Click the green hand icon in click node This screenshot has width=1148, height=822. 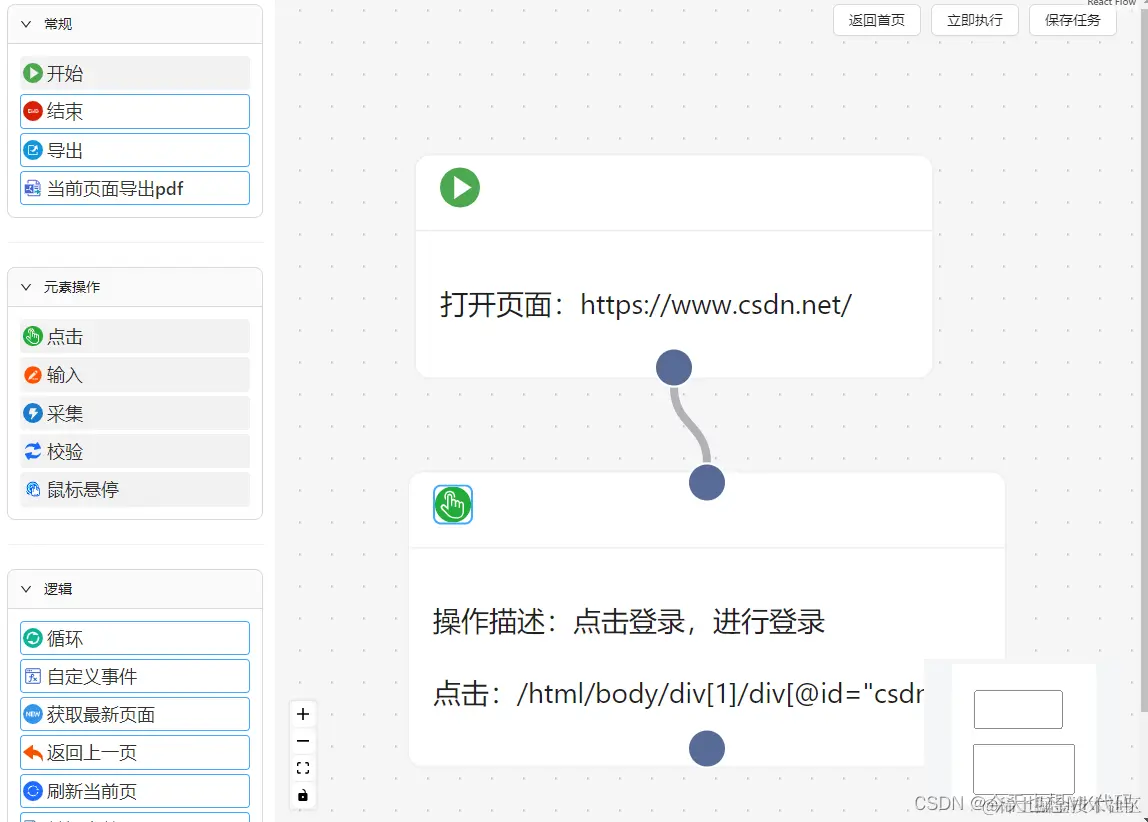452,505
